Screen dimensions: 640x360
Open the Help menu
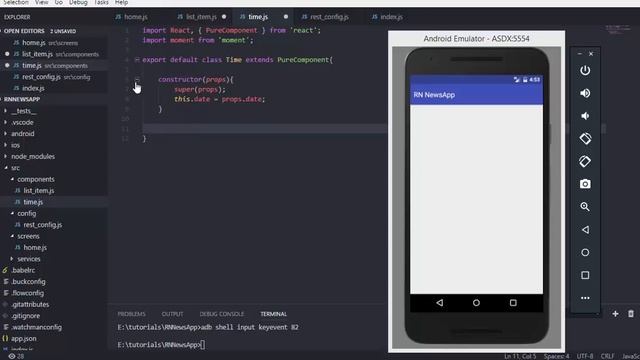(x=121, y=2)
